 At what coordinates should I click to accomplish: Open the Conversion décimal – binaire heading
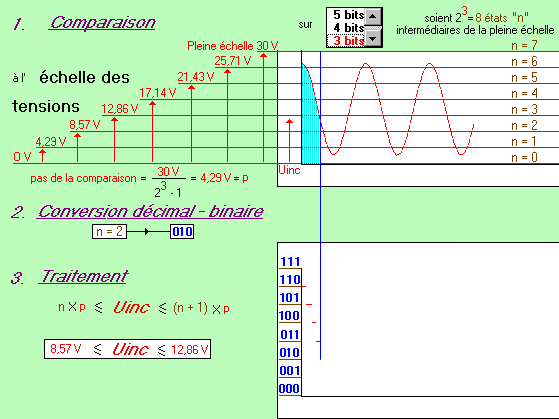click(x=150, y=211)
